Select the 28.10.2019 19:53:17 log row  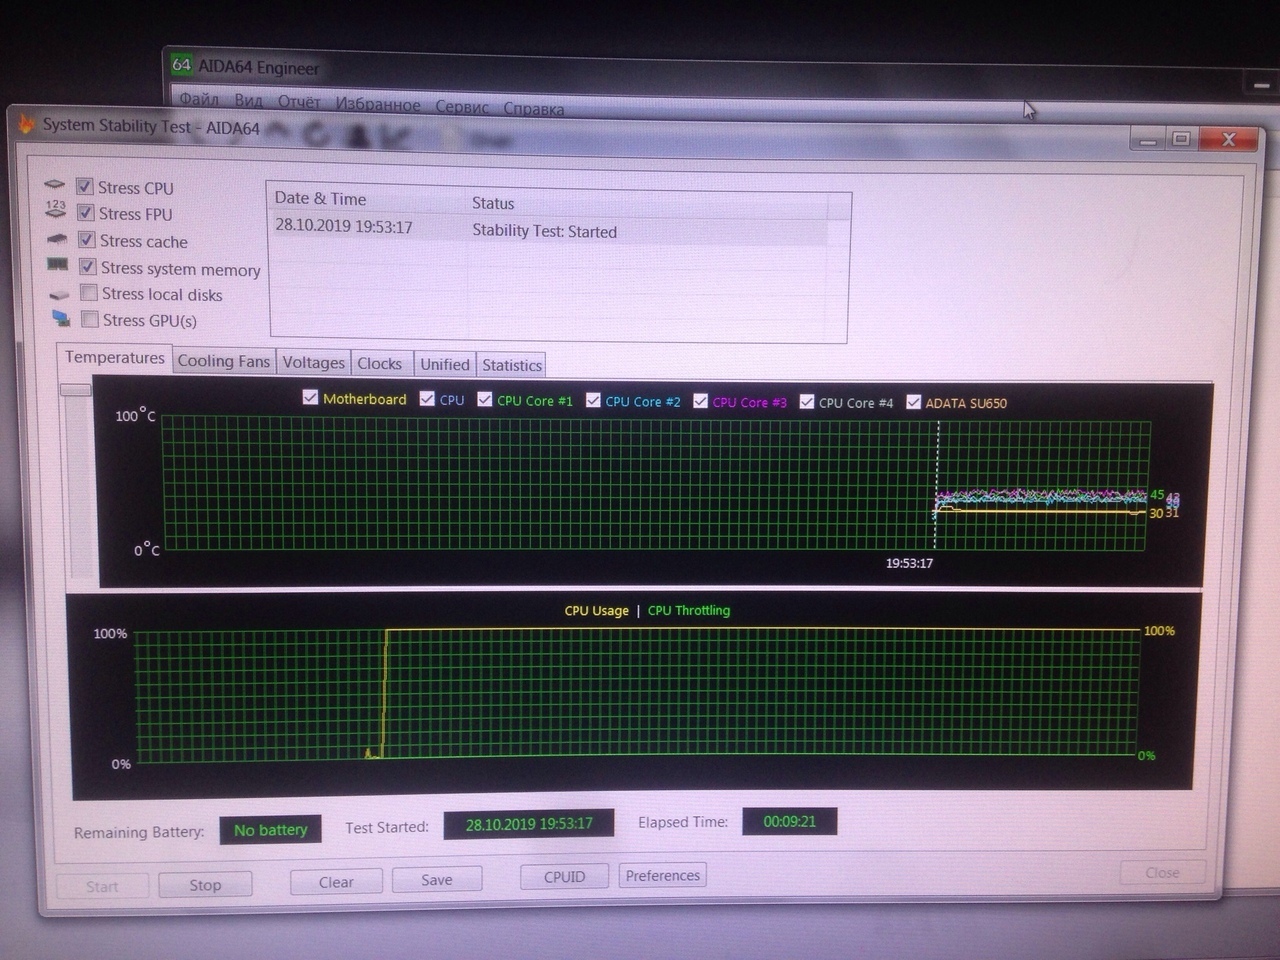pyautogui.click(x=550, y=229)
